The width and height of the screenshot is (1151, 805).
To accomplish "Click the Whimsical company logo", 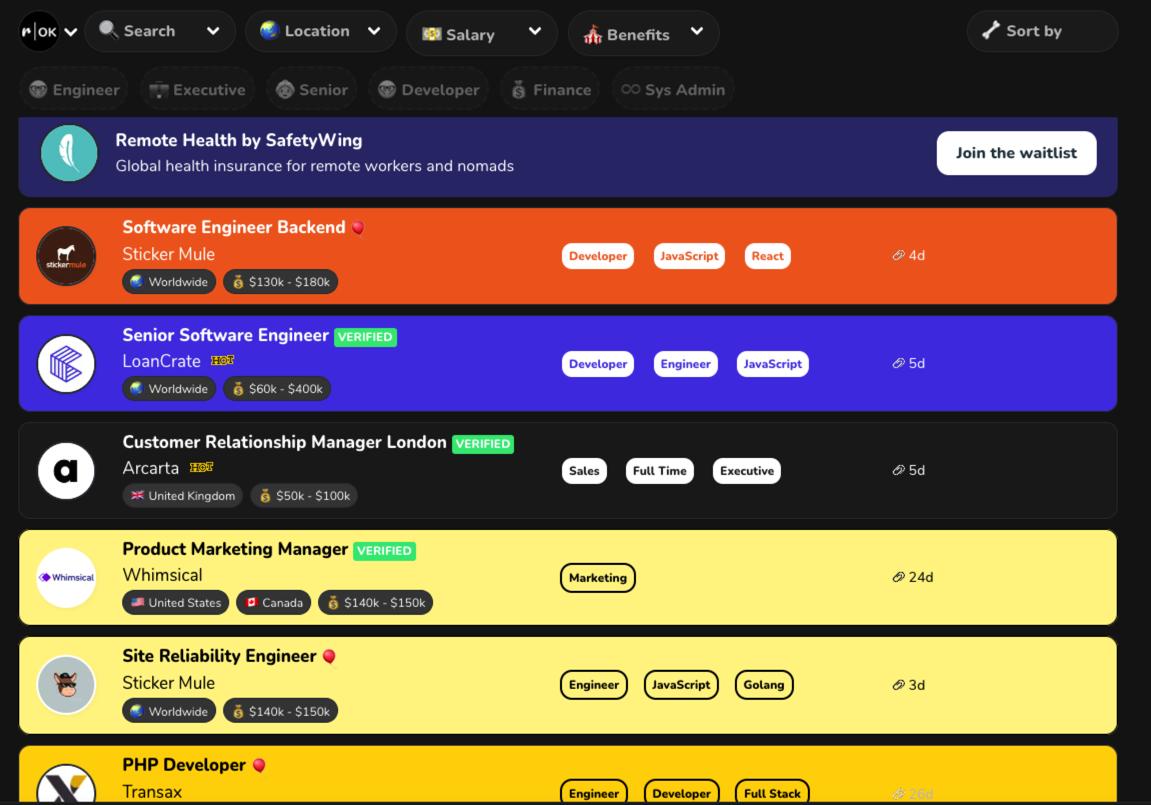I will (66, 578).
